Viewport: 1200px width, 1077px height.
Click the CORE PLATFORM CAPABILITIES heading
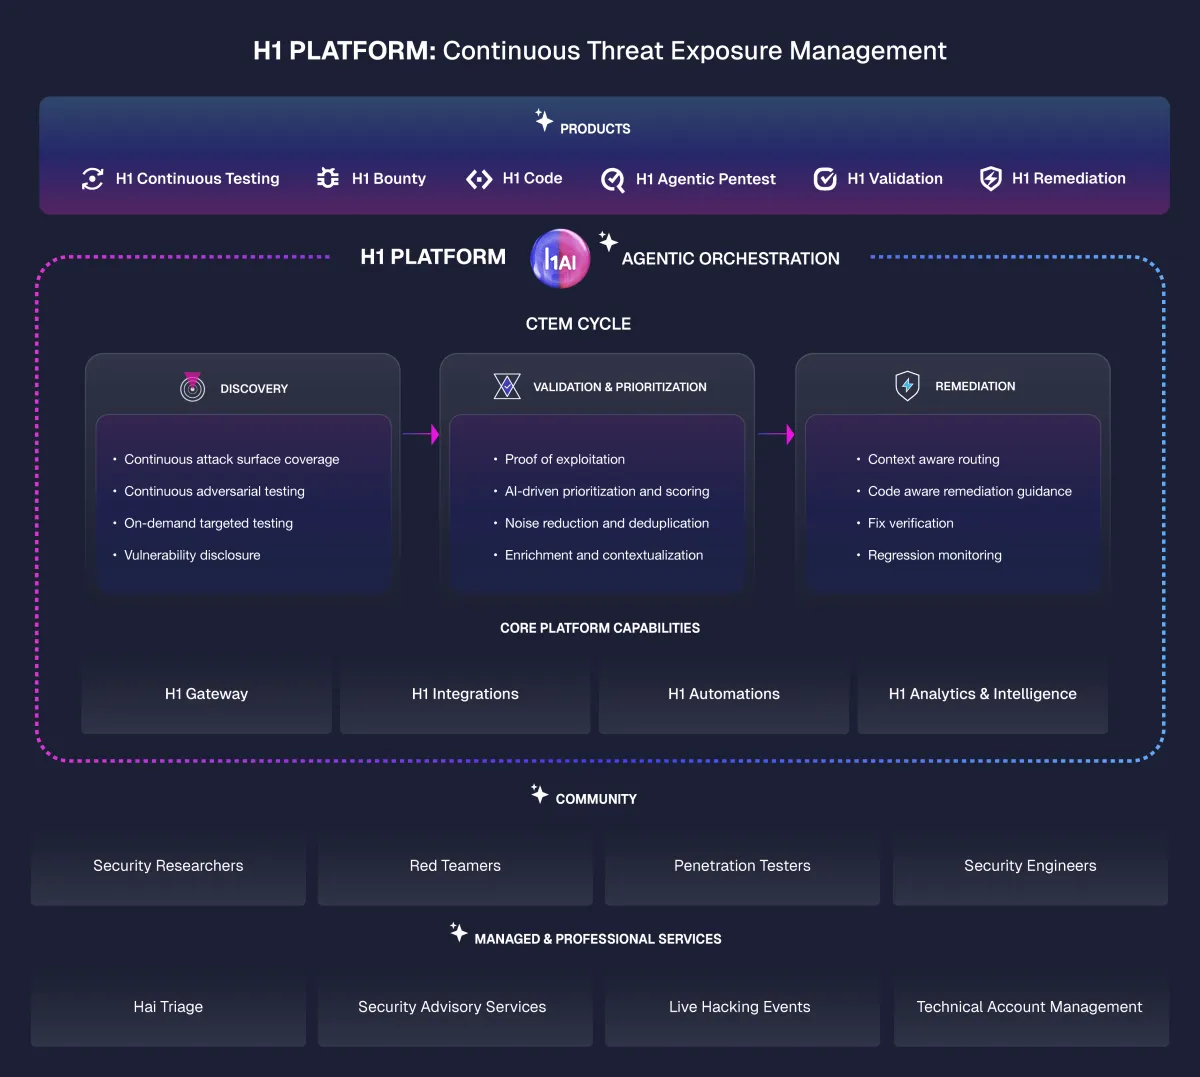[x=600, y=628]
